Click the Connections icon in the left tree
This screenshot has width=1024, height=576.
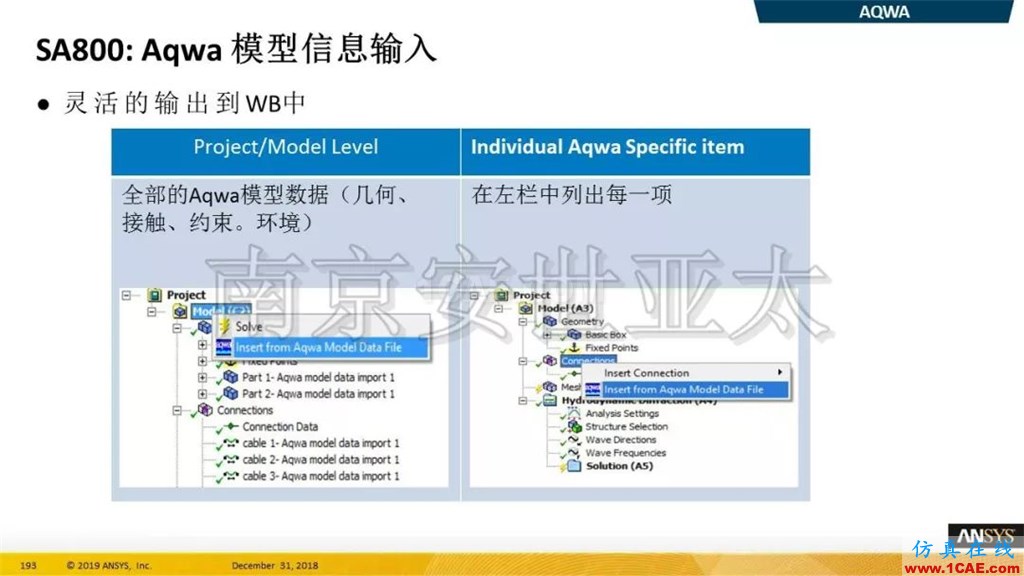point(205,409)
